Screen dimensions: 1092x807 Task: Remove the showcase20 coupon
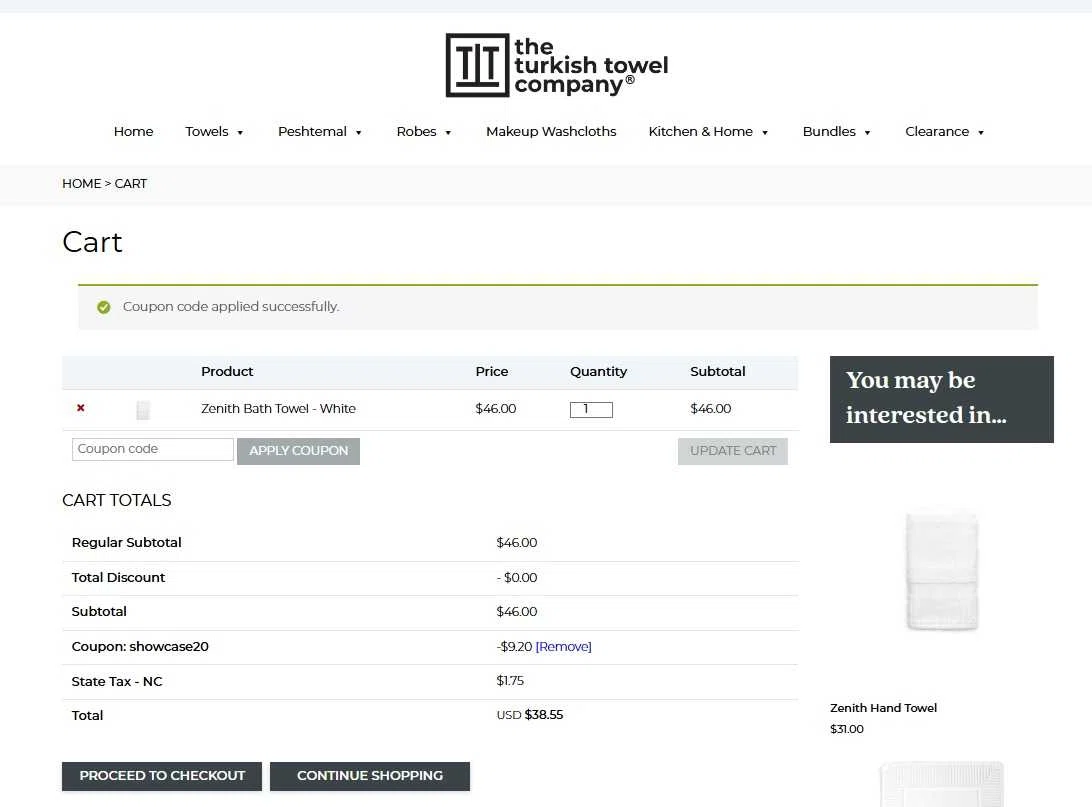563,647
